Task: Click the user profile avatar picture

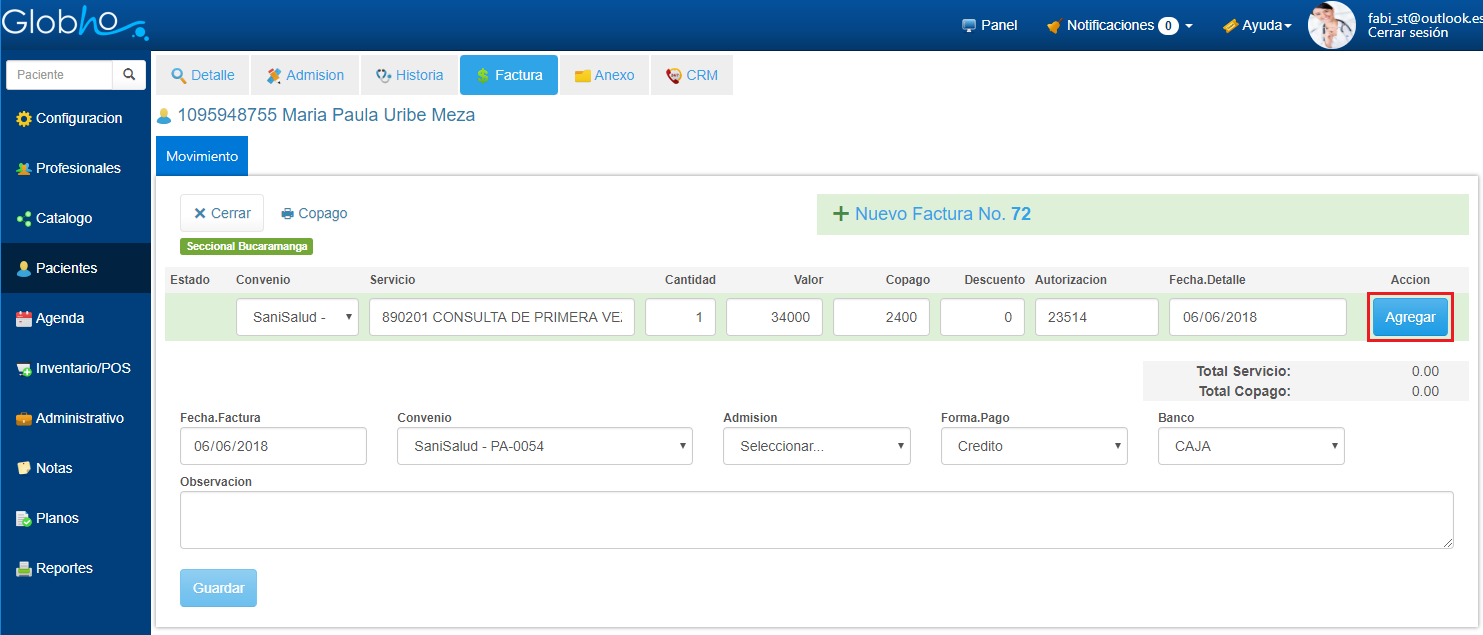Action: 1331,25
